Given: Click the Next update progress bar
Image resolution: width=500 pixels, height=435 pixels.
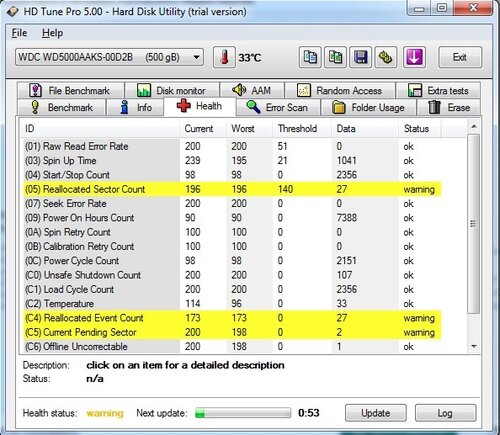Looking at the screenshot, I should [243, 413].
